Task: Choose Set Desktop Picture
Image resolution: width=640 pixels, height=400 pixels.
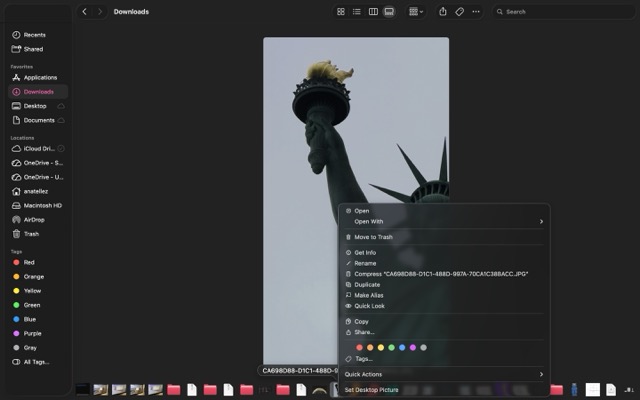Action: tap(444, 390)
